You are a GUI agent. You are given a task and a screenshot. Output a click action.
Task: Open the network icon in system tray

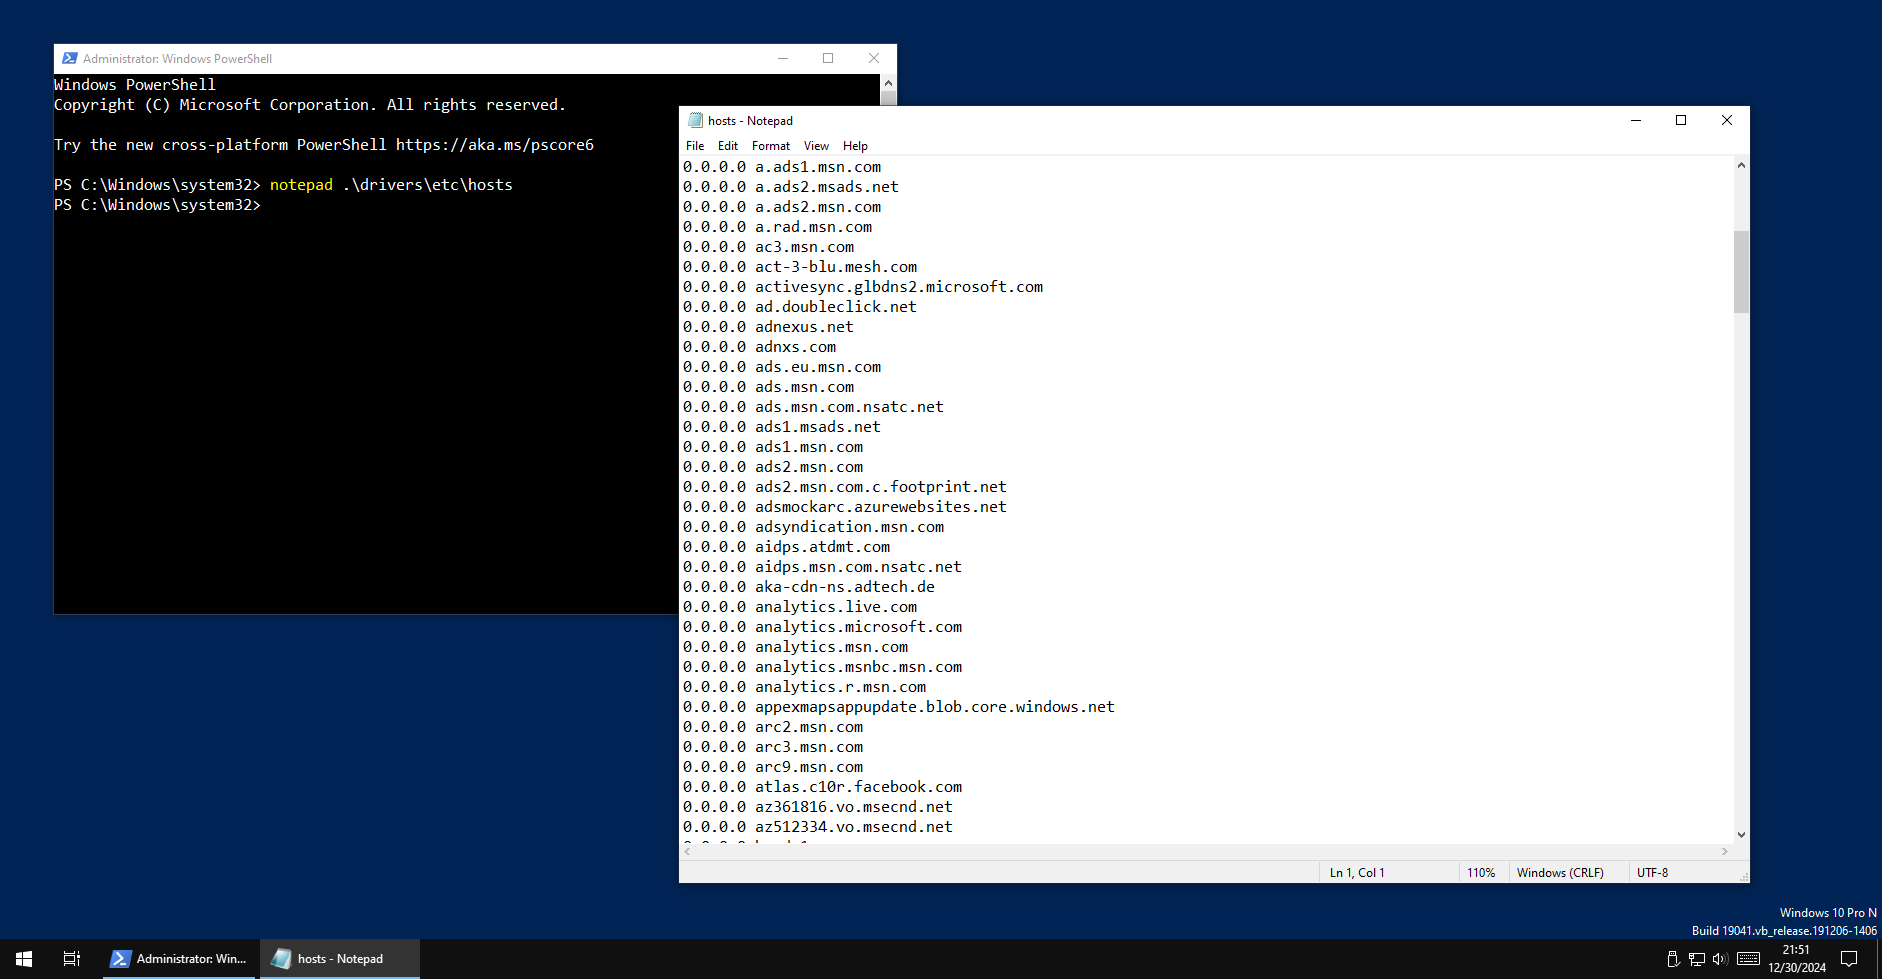(1697, 959)
